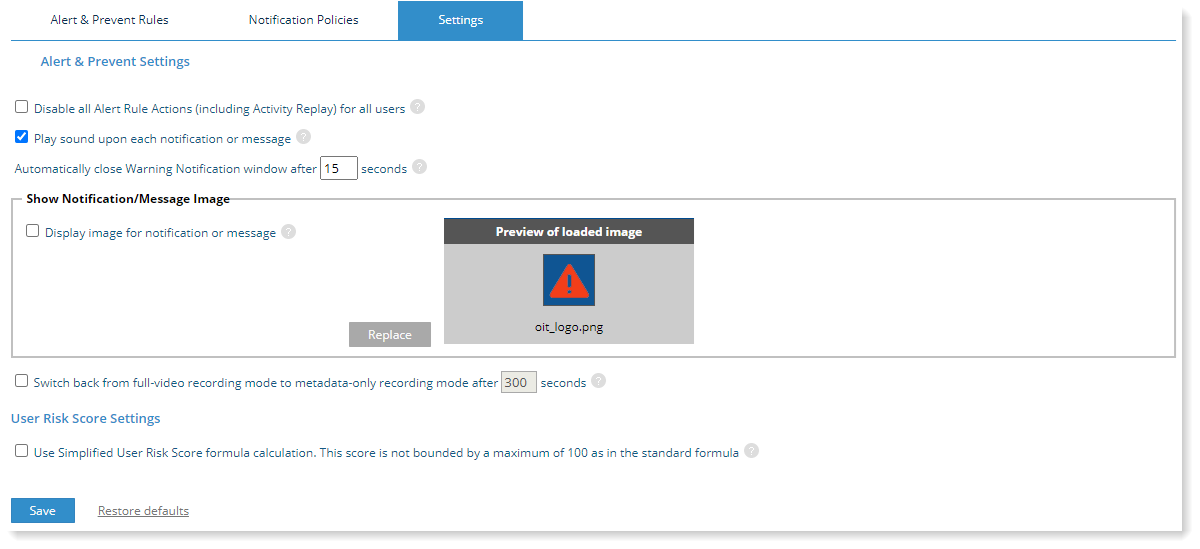Enable Disable all Alert Rule Actions checkbox
1200x549 pixels.
pyautogui.click(x=22, y=107)
